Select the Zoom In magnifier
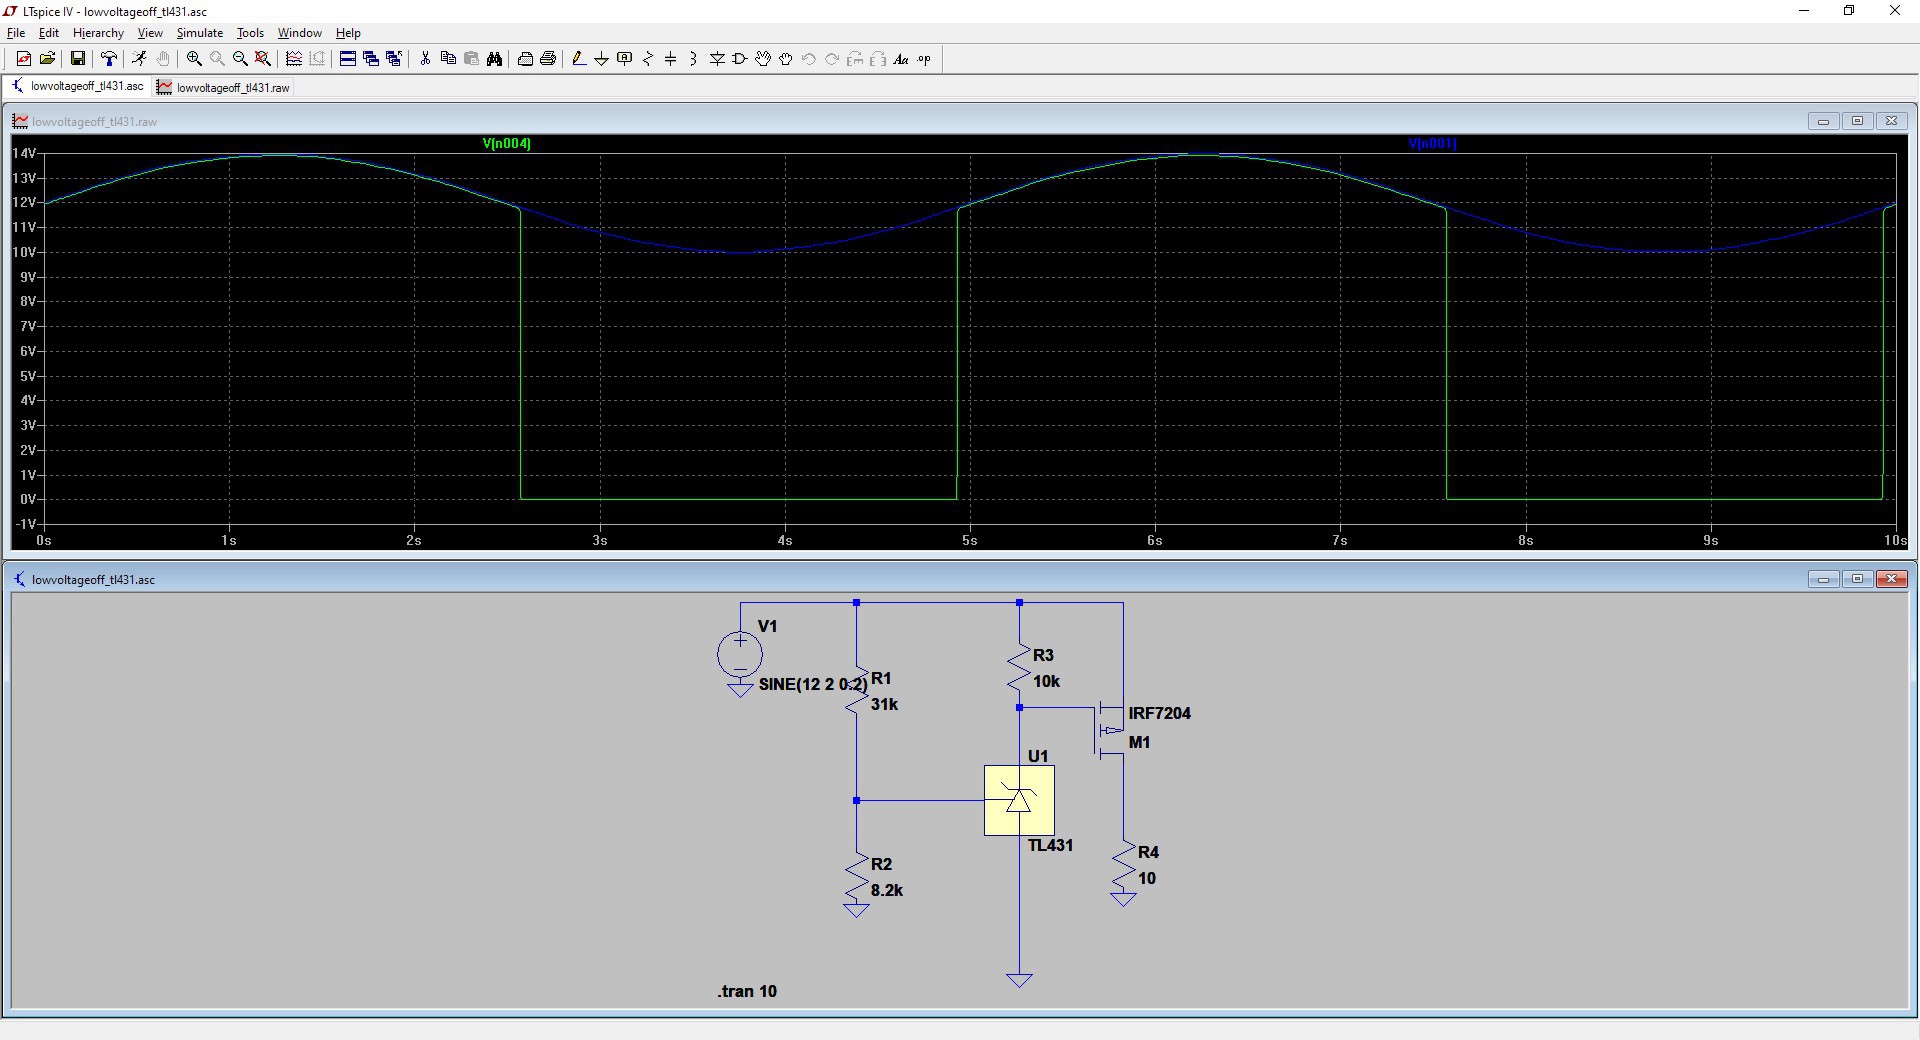1920x1040 pixels. [194, 59]
